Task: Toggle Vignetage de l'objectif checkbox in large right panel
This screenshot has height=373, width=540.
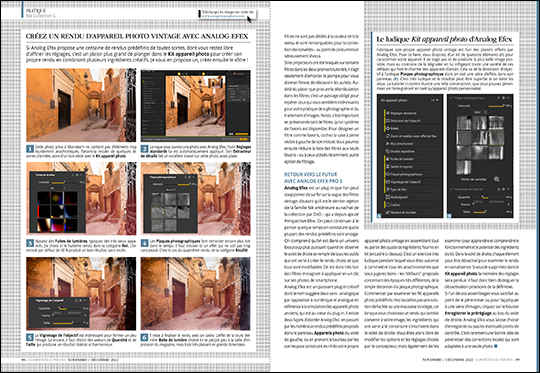Action: point(452,189)
